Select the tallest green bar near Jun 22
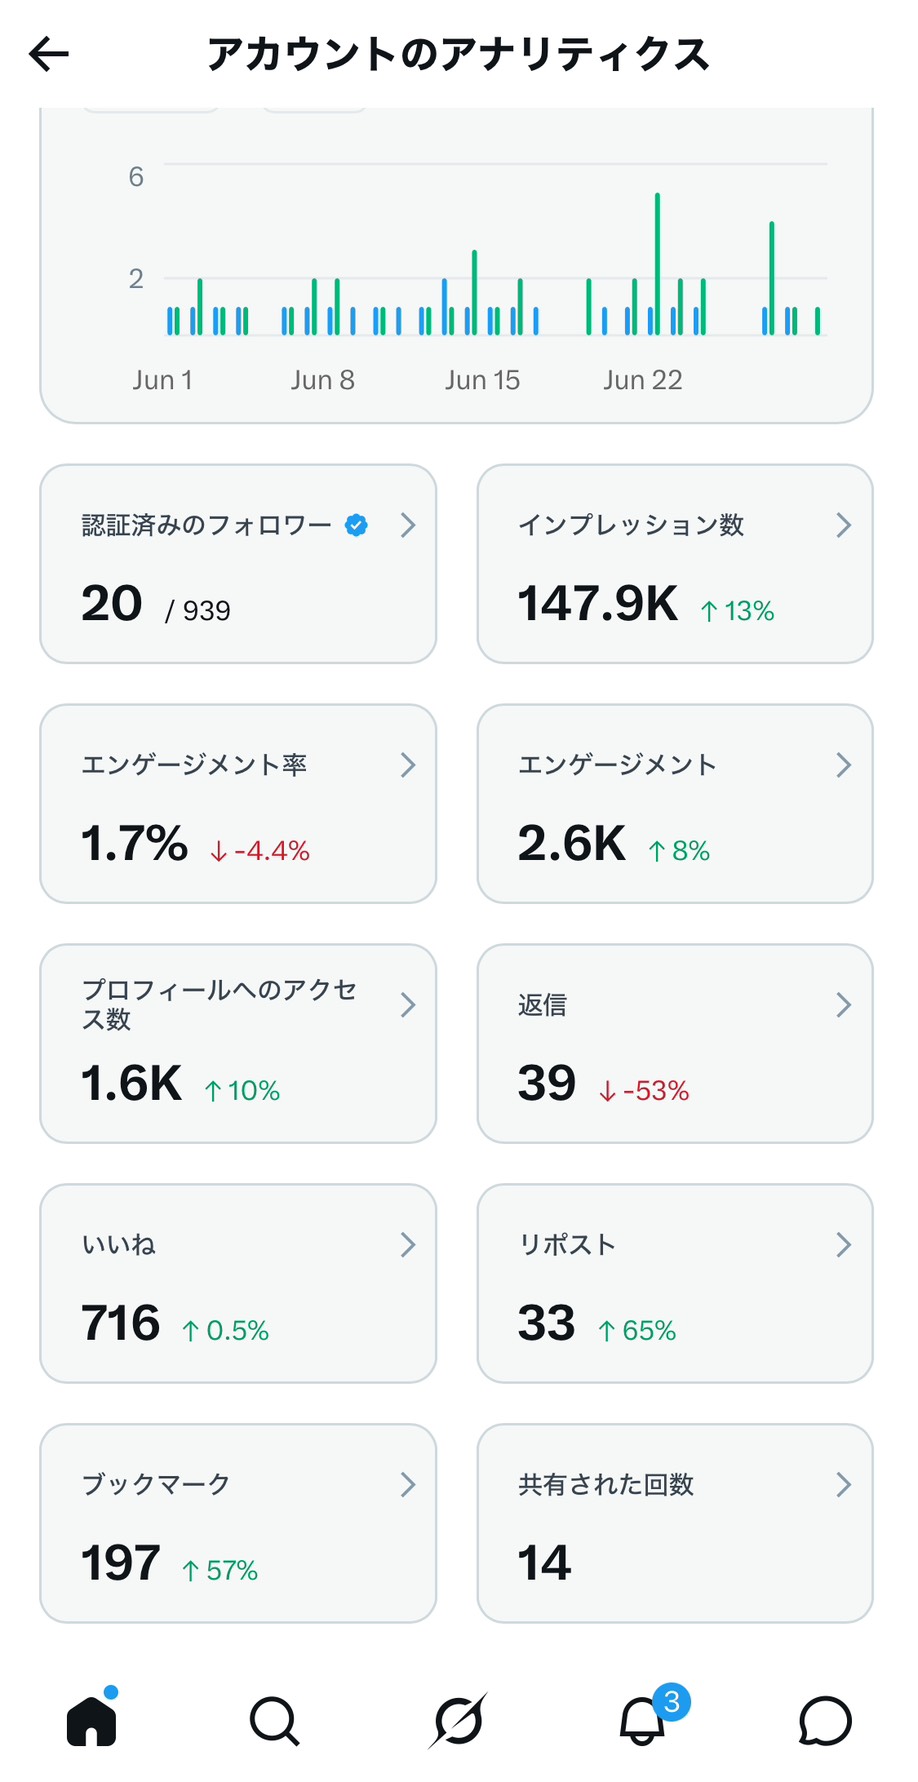 point(657,264)
